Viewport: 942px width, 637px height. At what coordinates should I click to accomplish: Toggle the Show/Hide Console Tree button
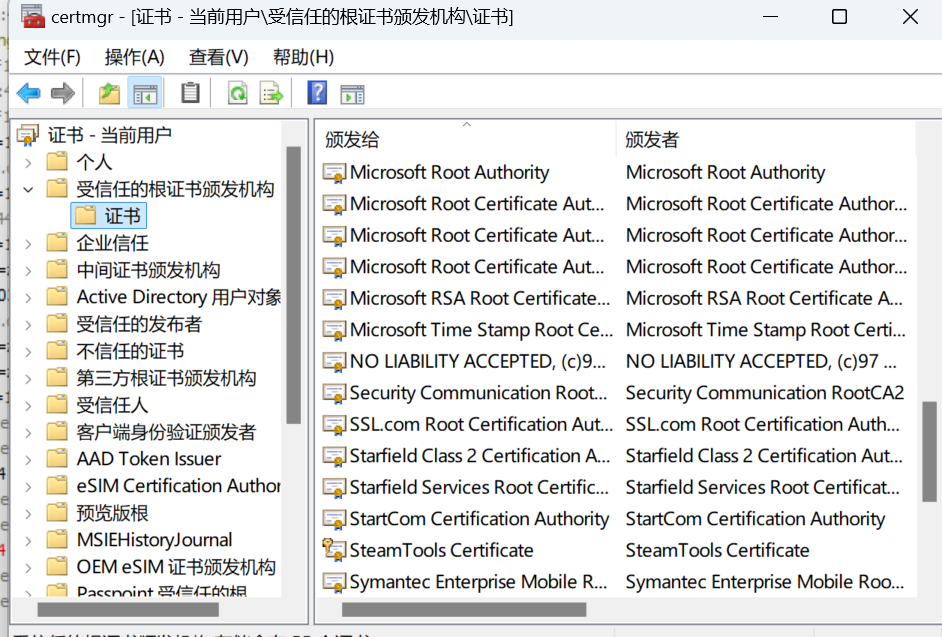click(145, 93)
